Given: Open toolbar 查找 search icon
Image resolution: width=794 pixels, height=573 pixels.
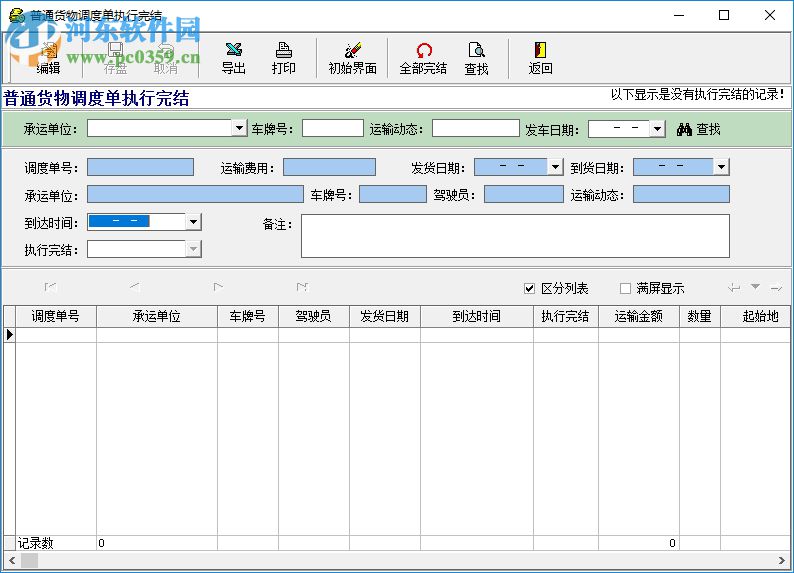Looking at the screenshot, I should pyautogui.click(x=476, y=58).
